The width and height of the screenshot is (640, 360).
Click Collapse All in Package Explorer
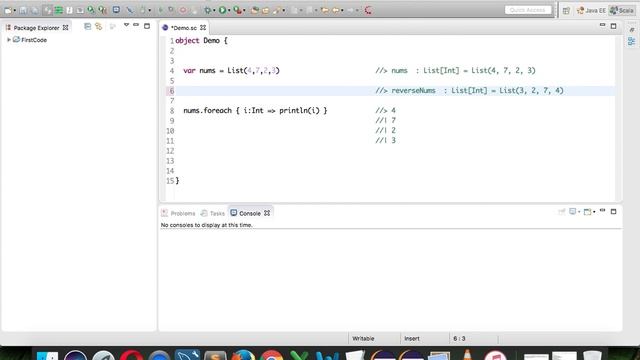pos(87,27)
